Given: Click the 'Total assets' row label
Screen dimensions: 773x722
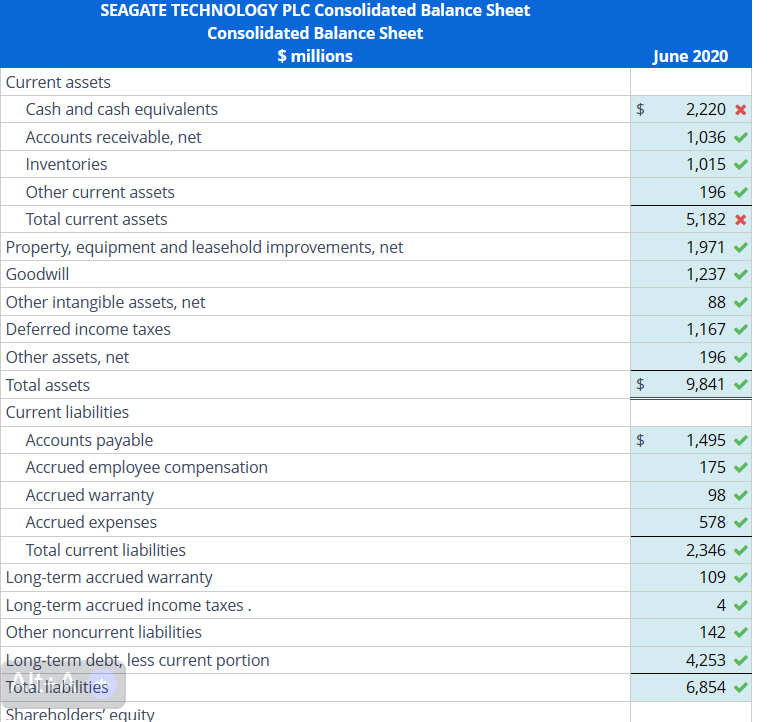Looking at the screenshot, I should [48, 385].
